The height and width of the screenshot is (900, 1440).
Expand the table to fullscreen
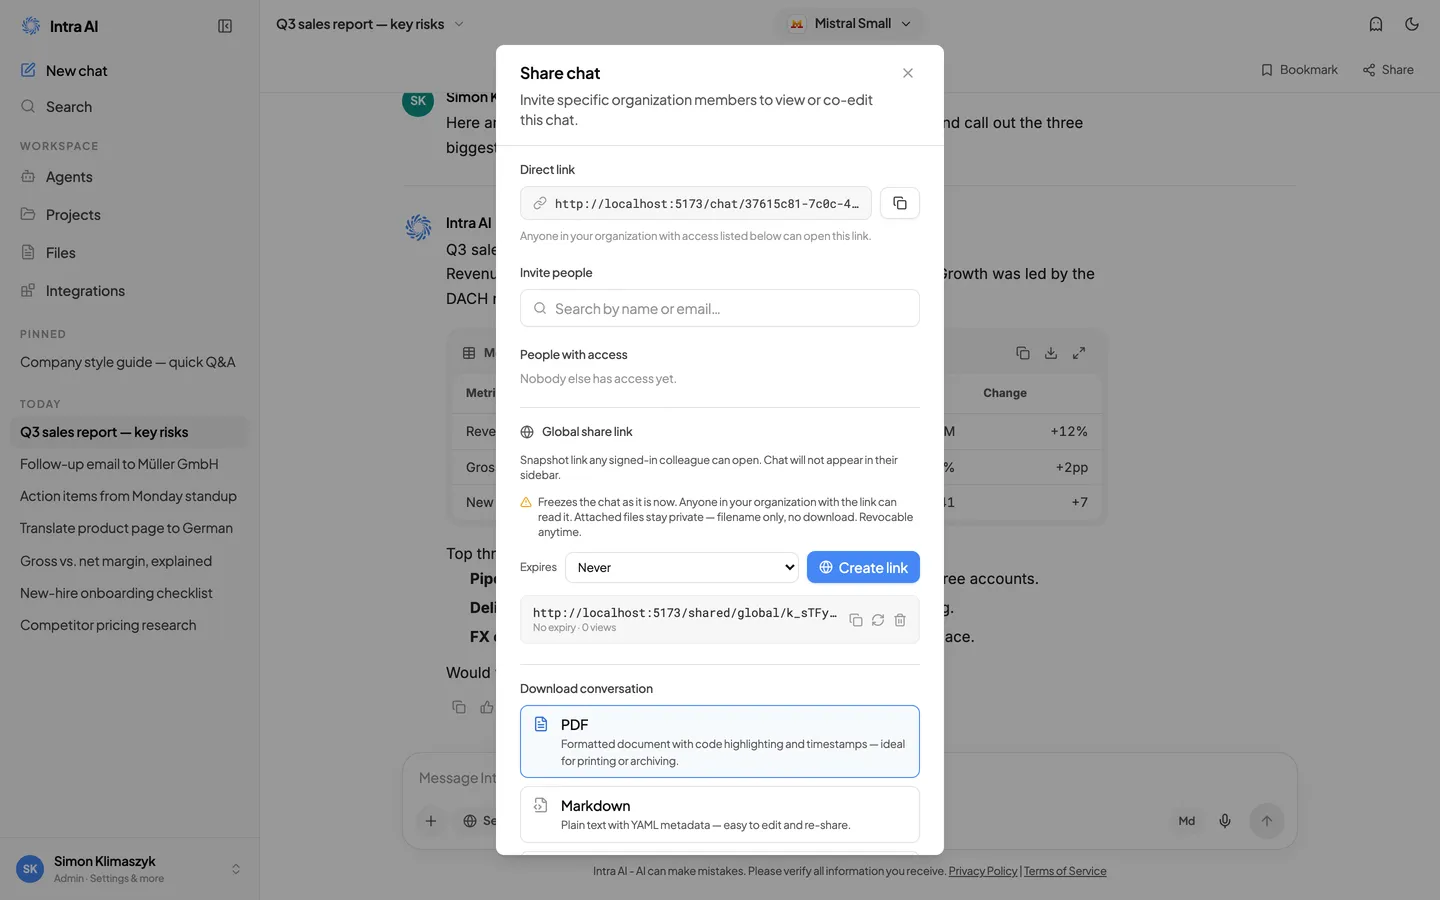pos(1079,353)
